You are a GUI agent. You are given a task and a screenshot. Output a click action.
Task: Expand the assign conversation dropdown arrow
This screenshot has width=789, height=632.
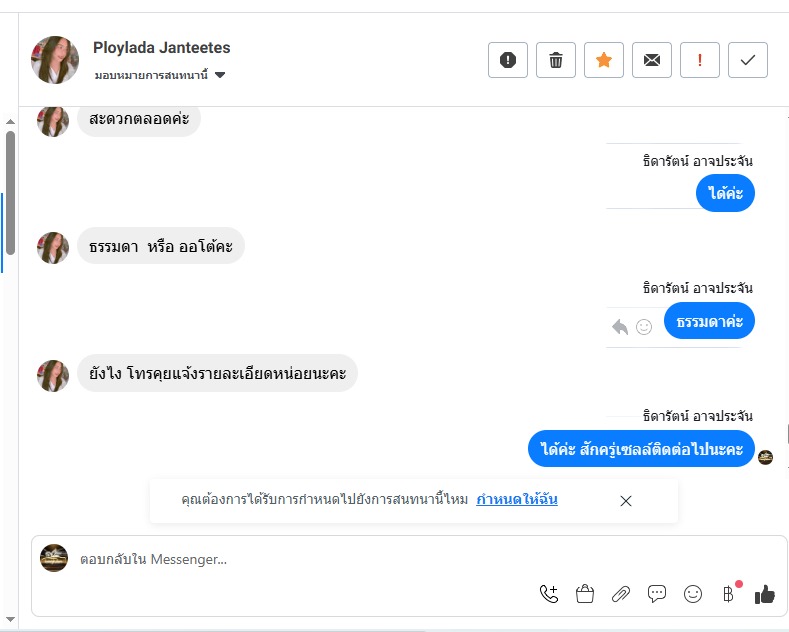tap(220, 75)
